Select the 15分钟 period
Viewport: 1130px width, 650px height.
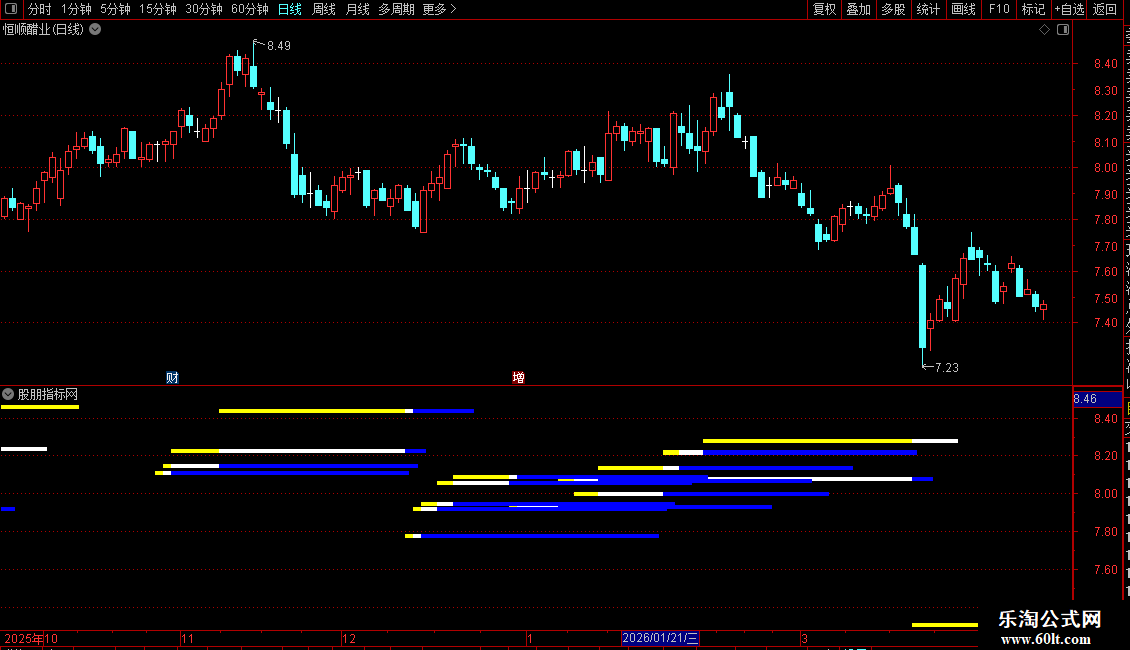pos(157,9)
